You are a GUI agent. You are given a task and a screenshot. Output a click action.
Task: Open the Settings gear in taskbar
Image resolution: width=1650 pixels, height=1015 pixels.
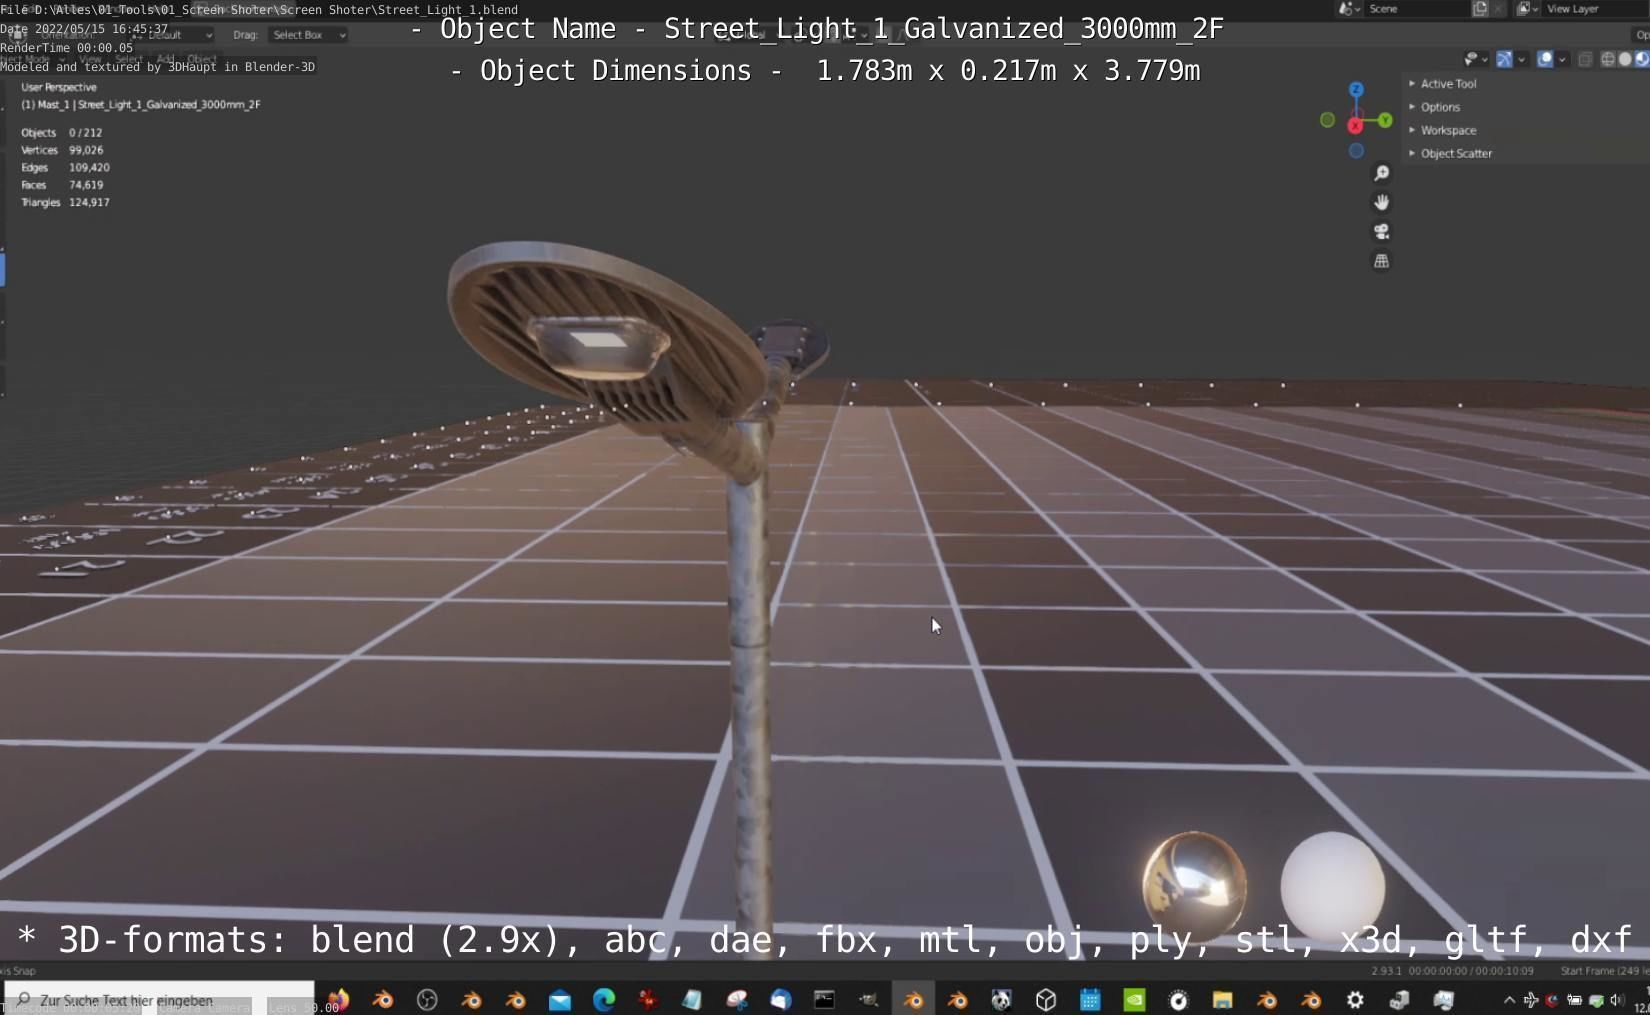click(1355, 999)
